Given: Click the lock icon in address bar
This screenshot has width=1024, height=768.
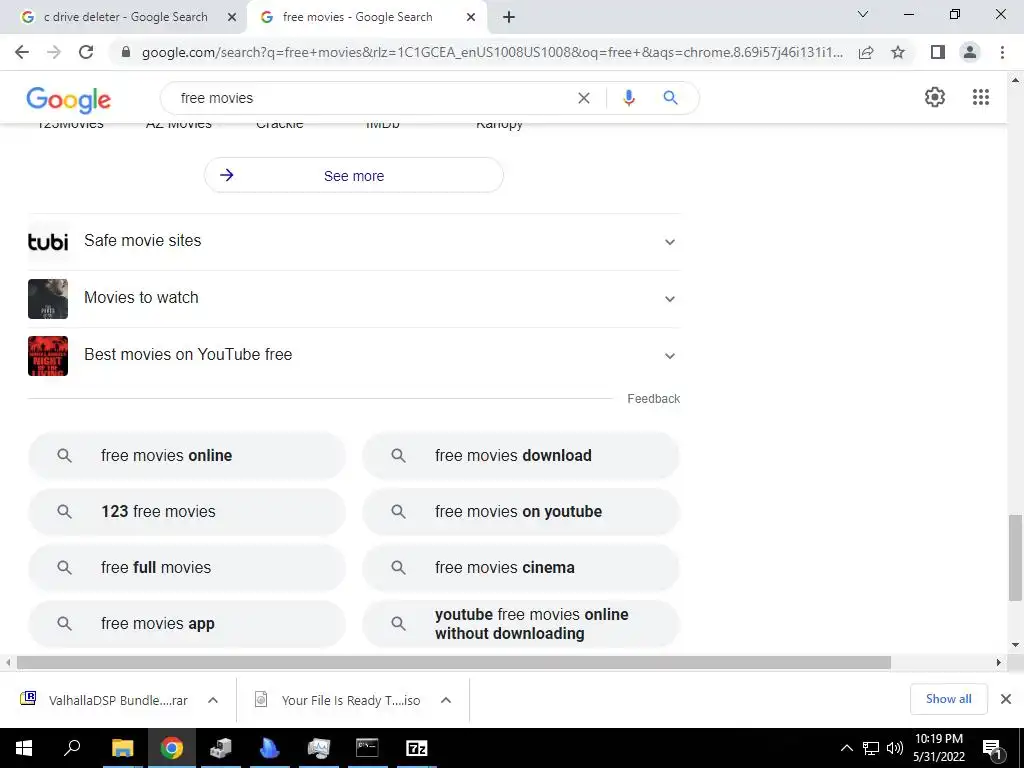Looking at the screenshot, I should (x=126, y=52).
